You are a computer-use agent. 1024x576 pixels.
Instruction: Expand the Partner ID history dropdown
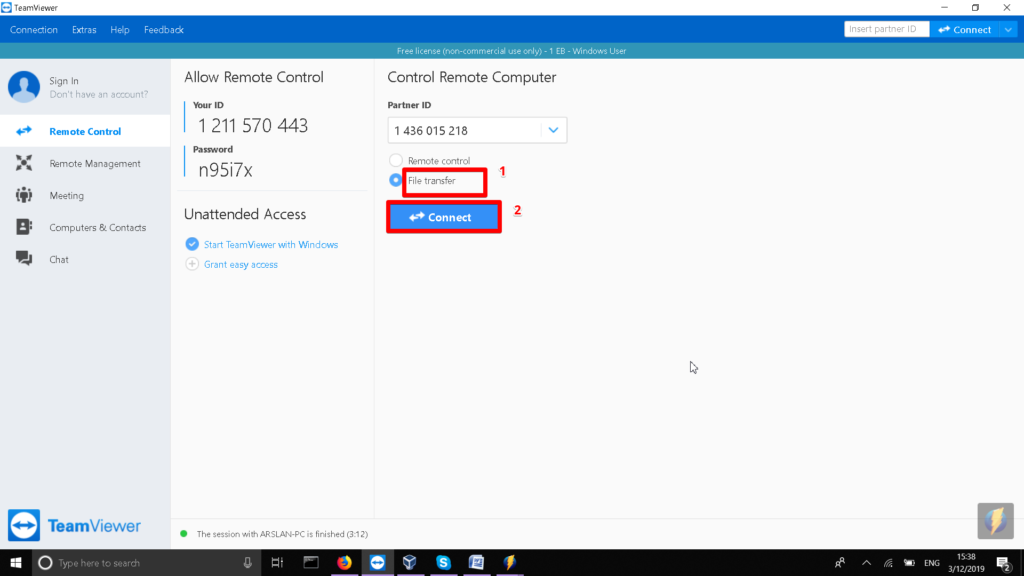(x=553, y=130)
